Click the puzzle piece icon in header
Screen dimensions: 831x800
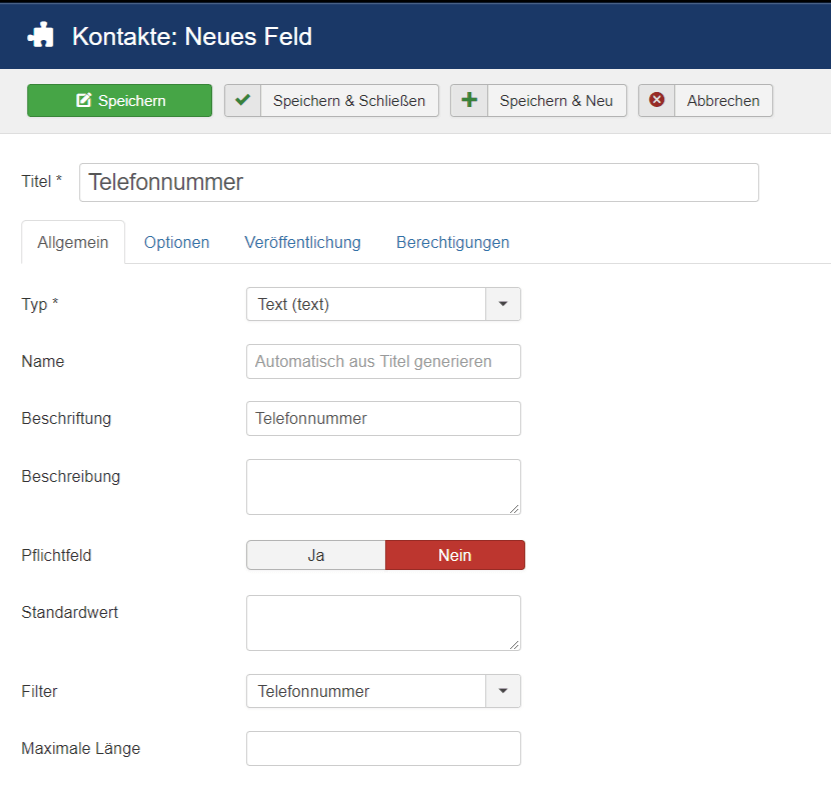[x=41, y=35]
